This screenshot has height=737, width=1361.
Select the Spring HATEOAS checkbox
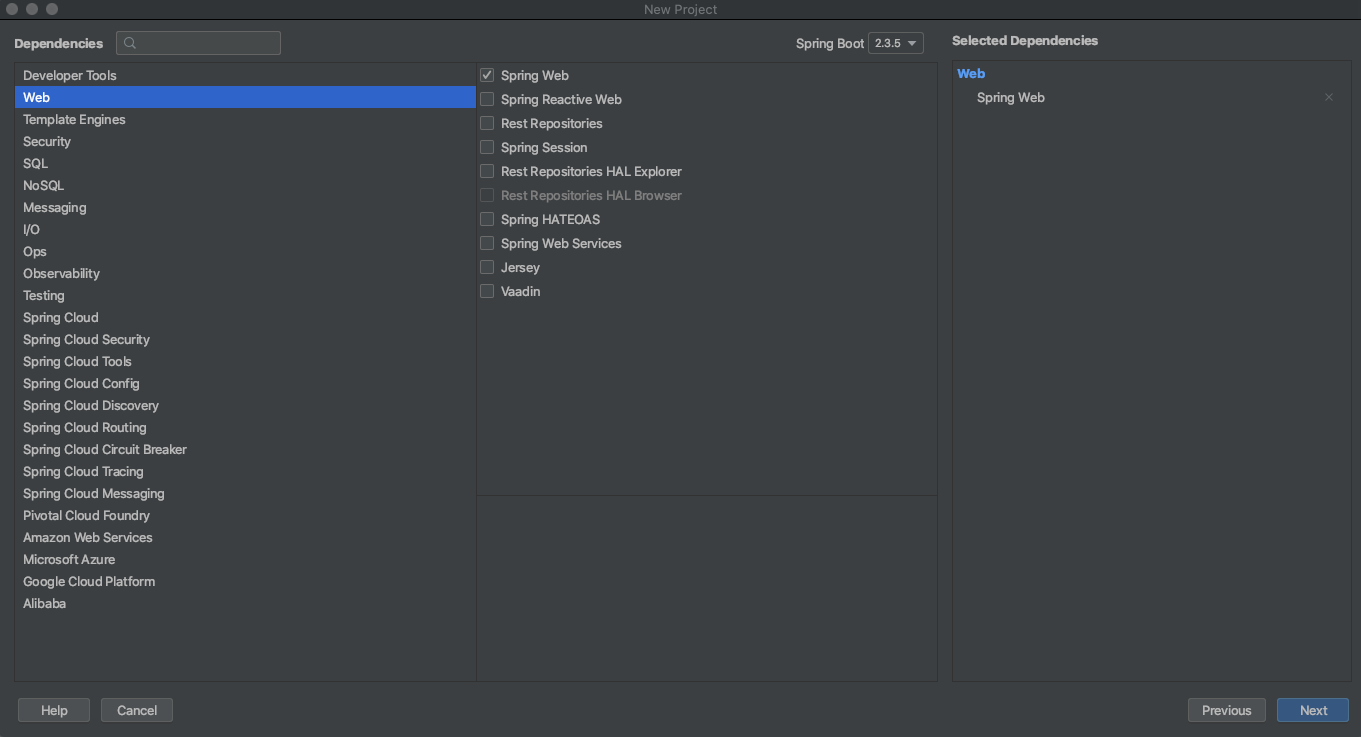coord(487,219)
